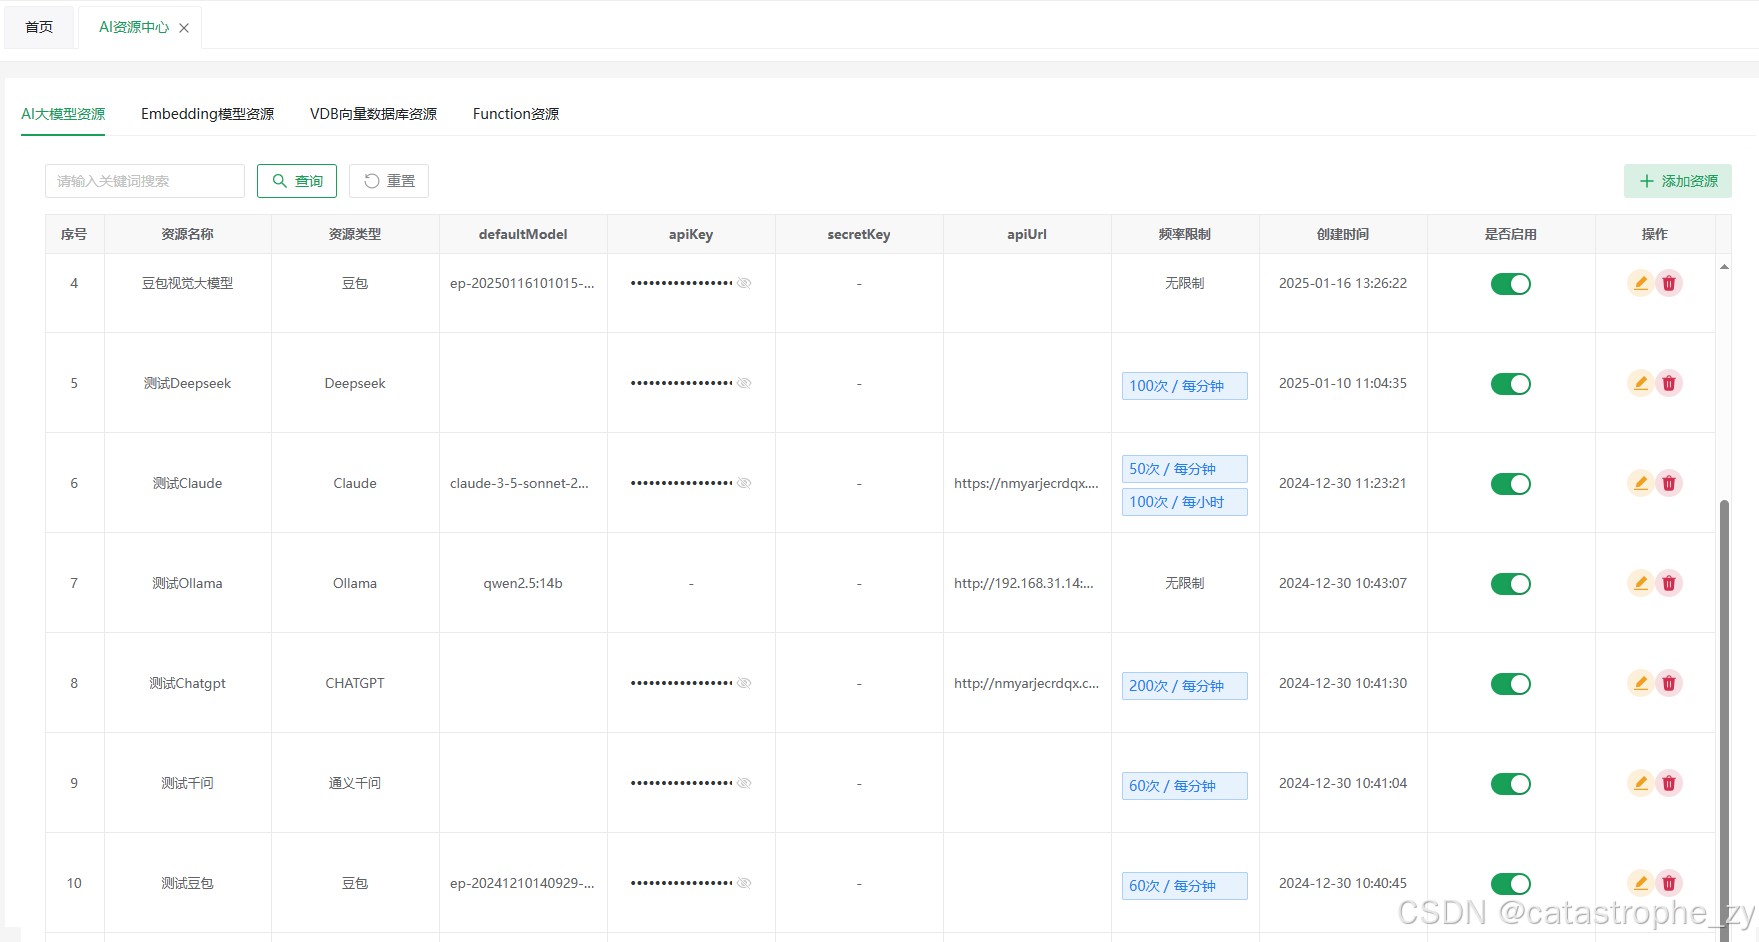Image resolution: width=1759 pixels, height=942 pixels.
Task: Open the Embedding模型资源 tab
Action: (207, 114)
